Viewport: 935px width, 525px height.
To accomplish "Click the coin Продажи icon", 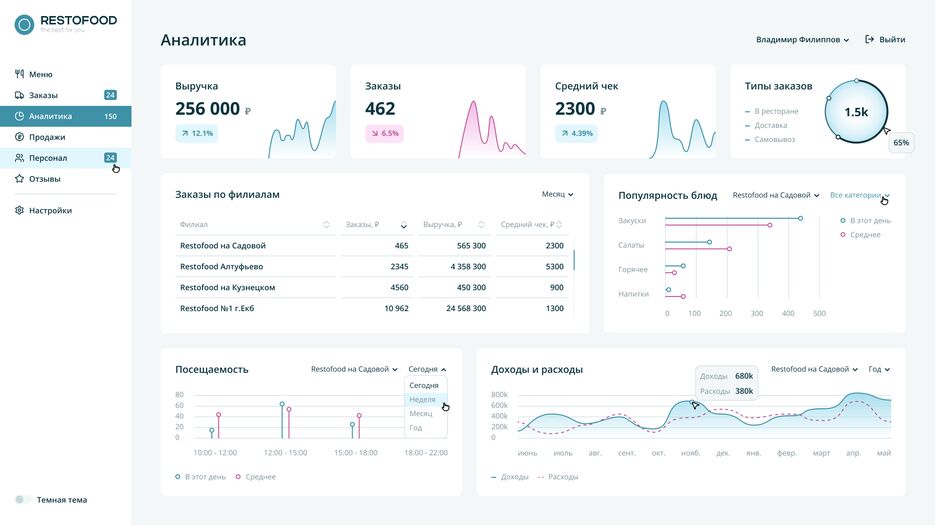I will click(x=19, y=137).
